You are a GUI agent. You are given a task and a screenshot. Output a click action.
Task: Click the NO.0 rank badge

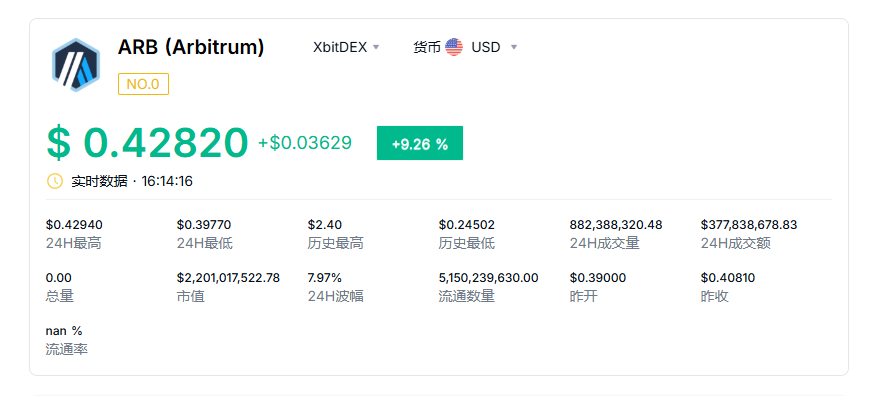pos(143,84)
